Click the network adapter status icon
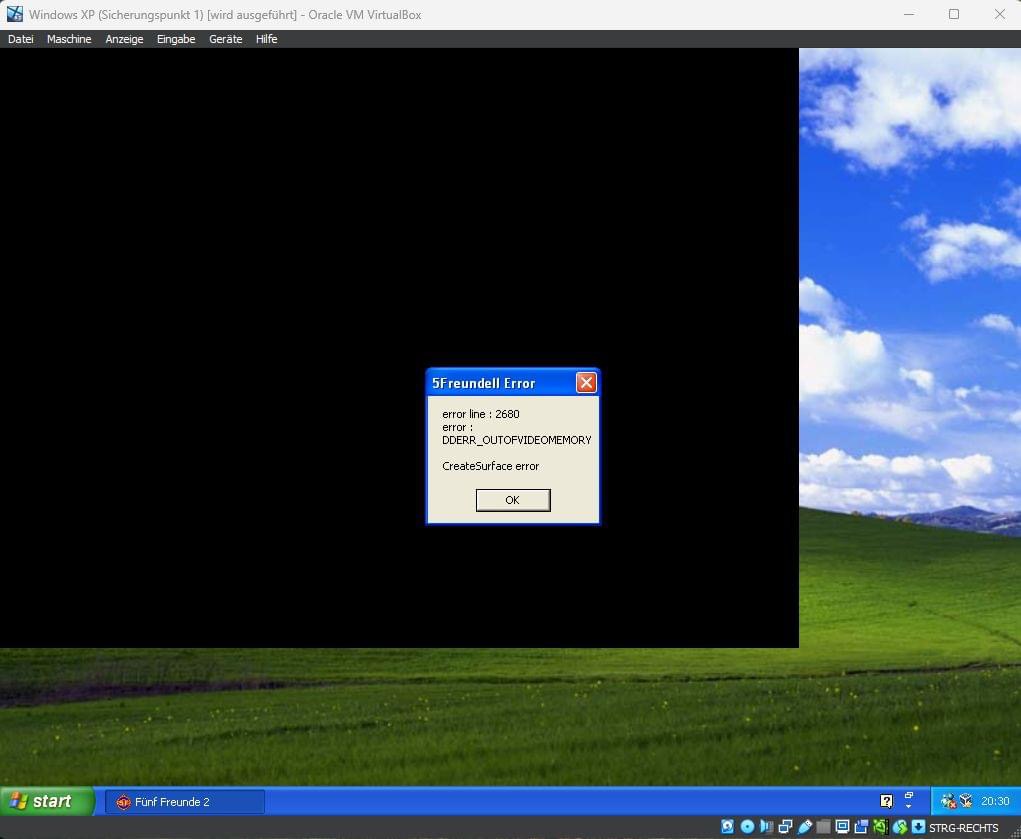1021x839 pixels. point(785,827)
